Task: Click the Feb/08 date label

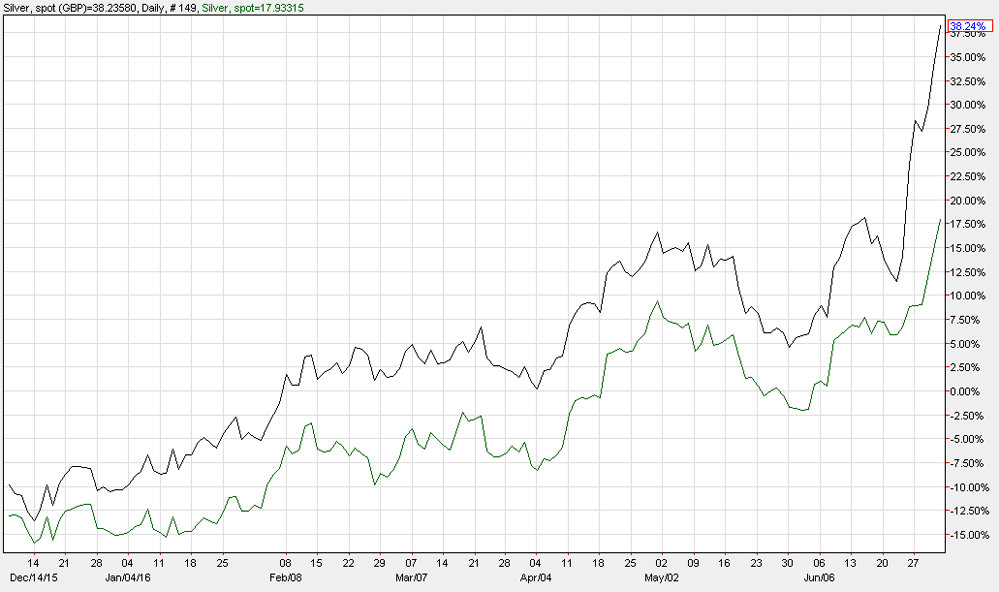Action: (x=286, y=578)
